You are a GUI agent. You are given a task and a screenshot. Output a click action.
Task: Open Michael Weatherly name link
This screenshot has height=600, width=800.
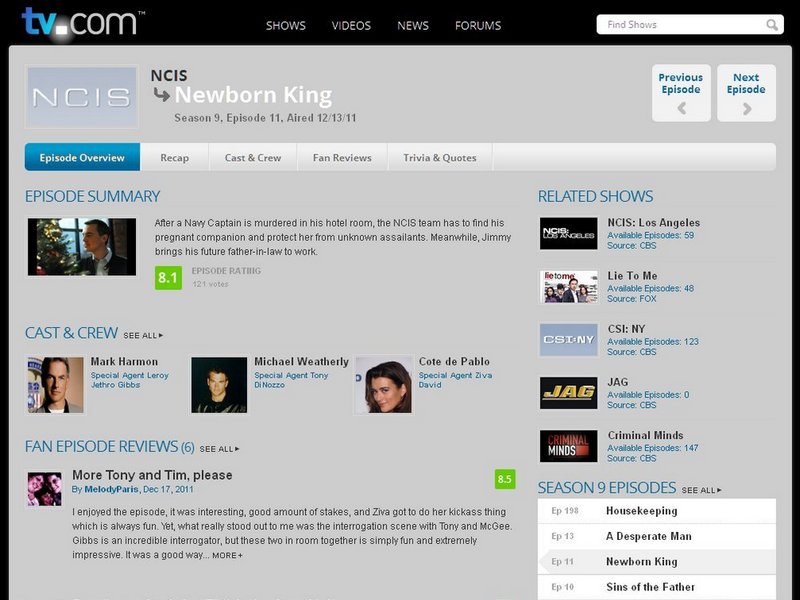point(302,361)
